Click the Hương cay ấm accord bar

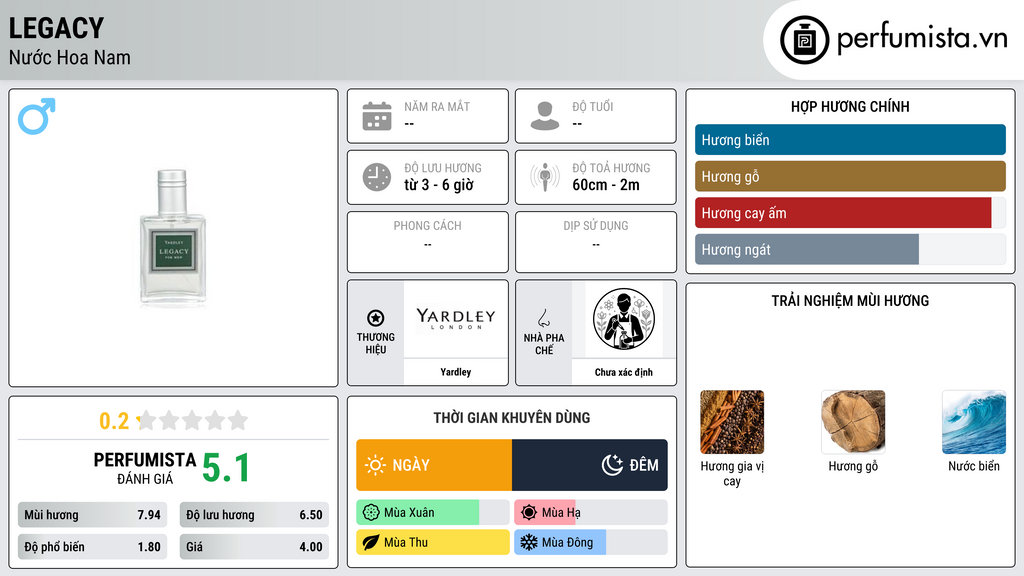(850, 213)
